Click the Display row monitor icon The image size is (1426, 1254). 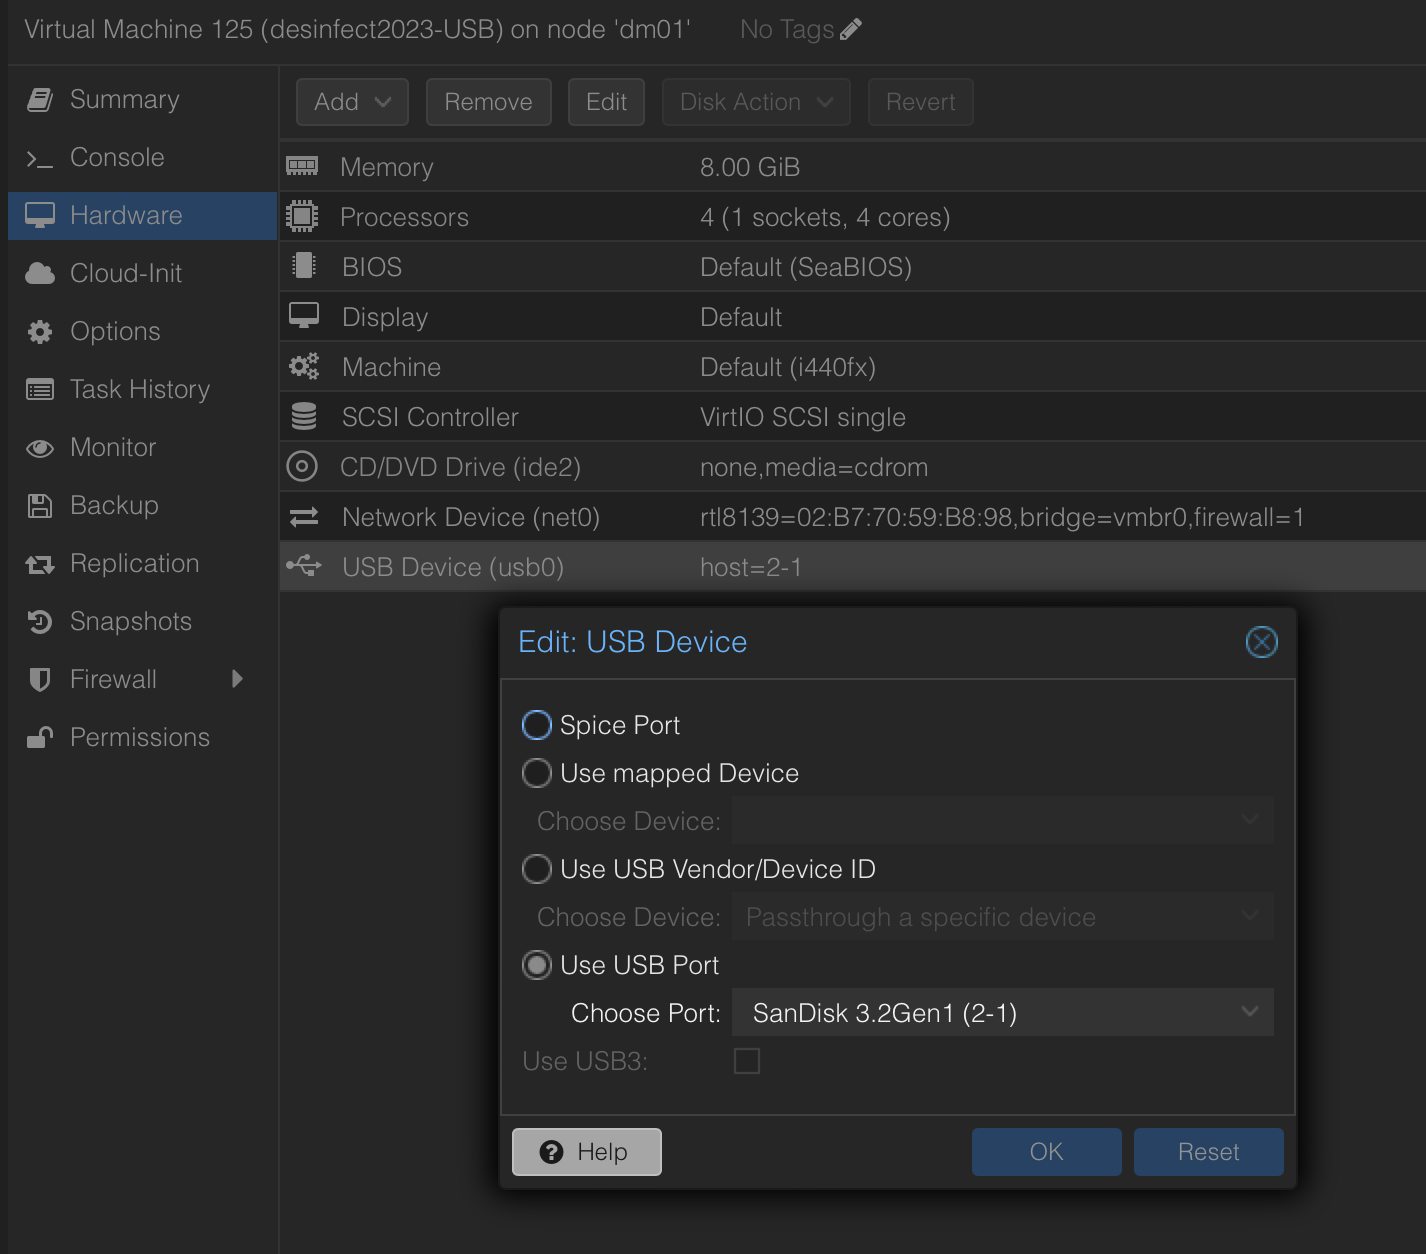[x=304, y=316]
